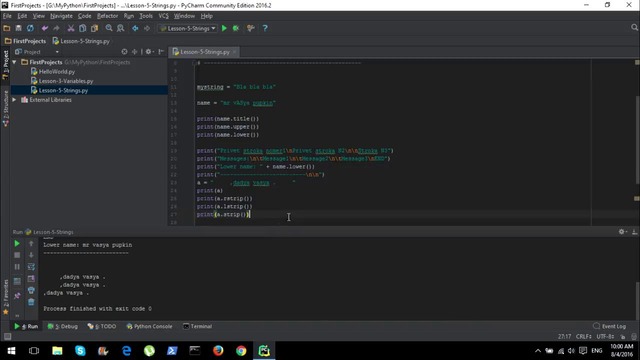Click the Save All toolbar icon
640x360 pixels.
point(18,28)
